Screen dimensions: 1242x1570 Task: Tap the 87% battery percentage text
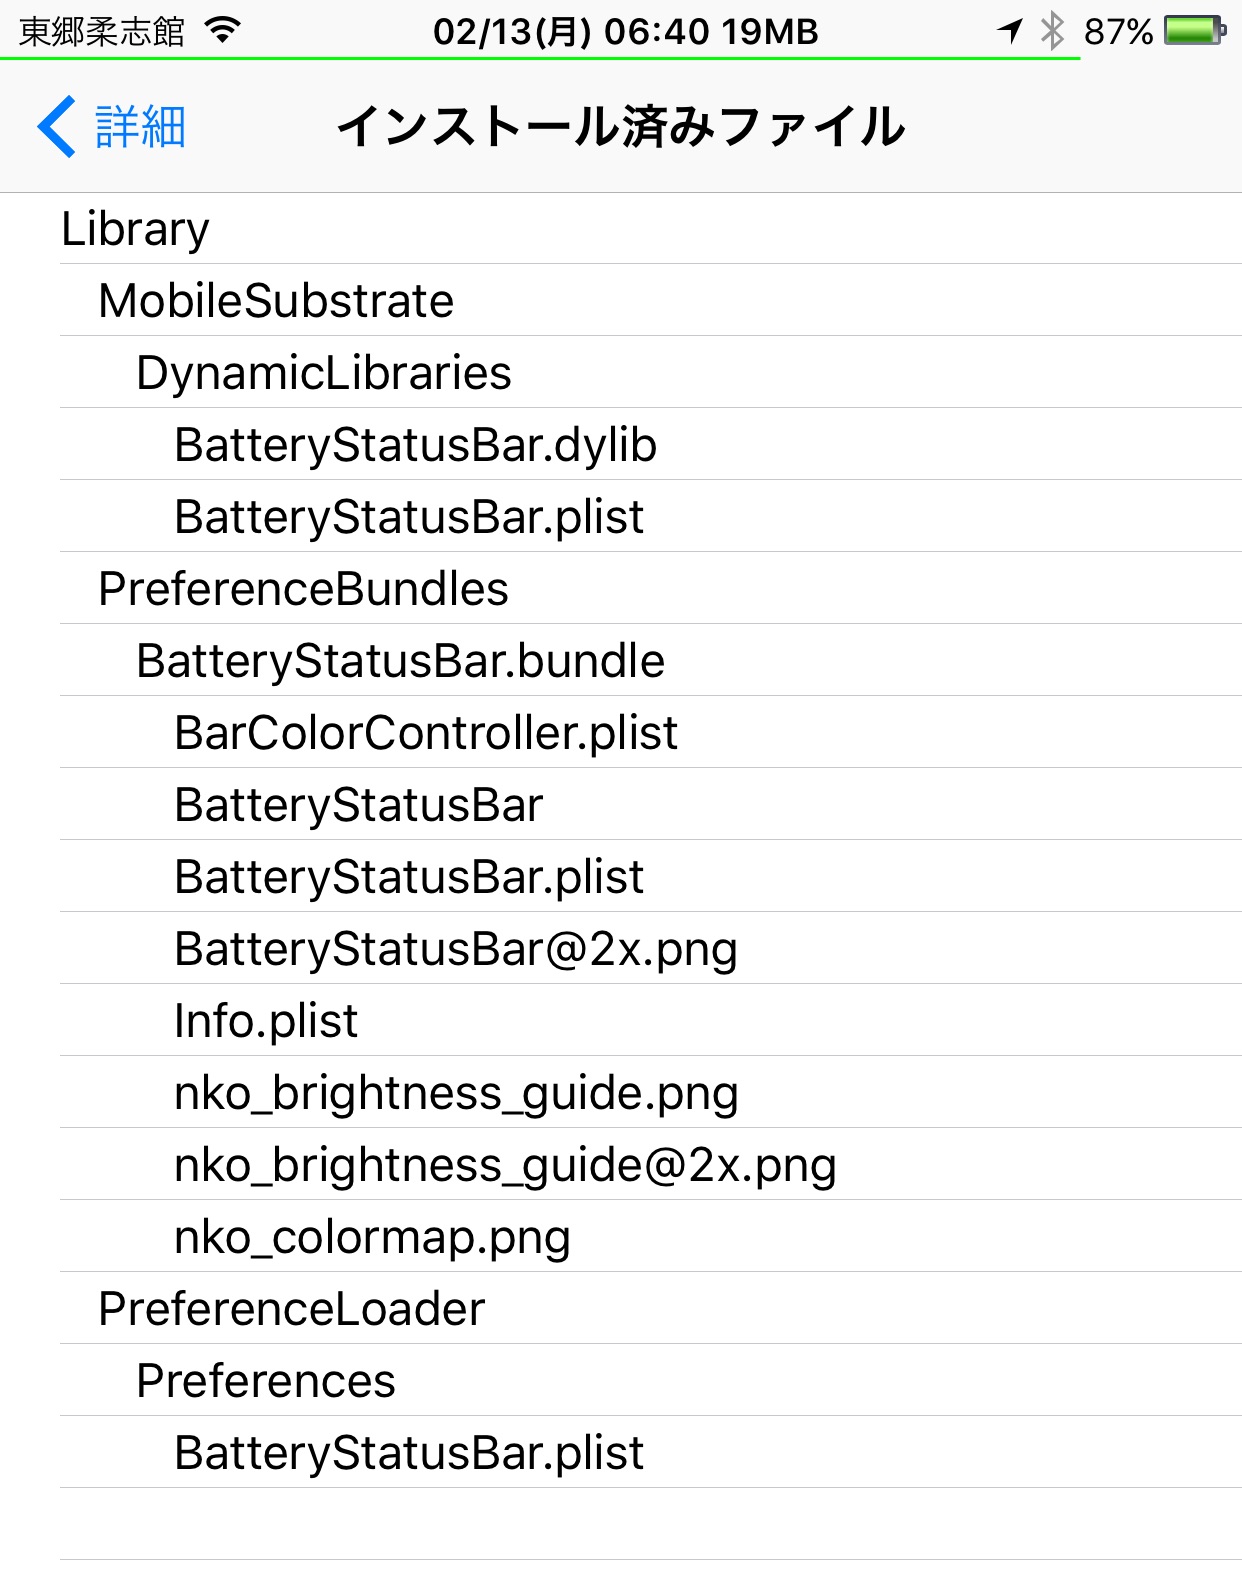1118,32
